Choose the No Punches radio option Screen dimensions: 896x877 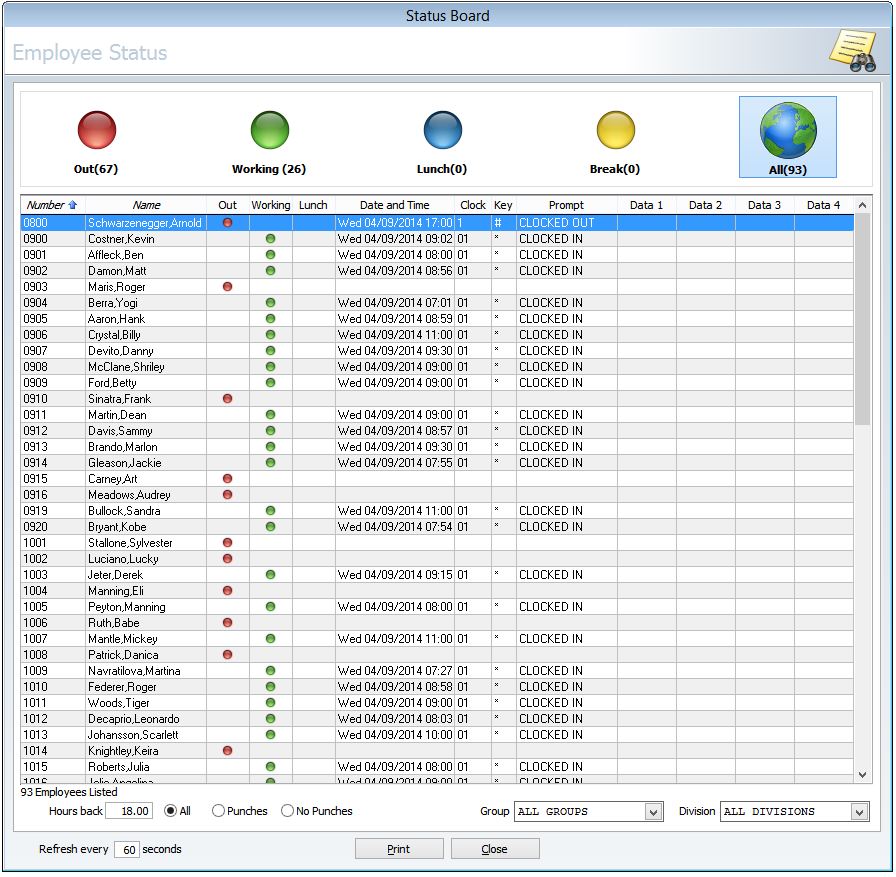(x=288, y=811)
